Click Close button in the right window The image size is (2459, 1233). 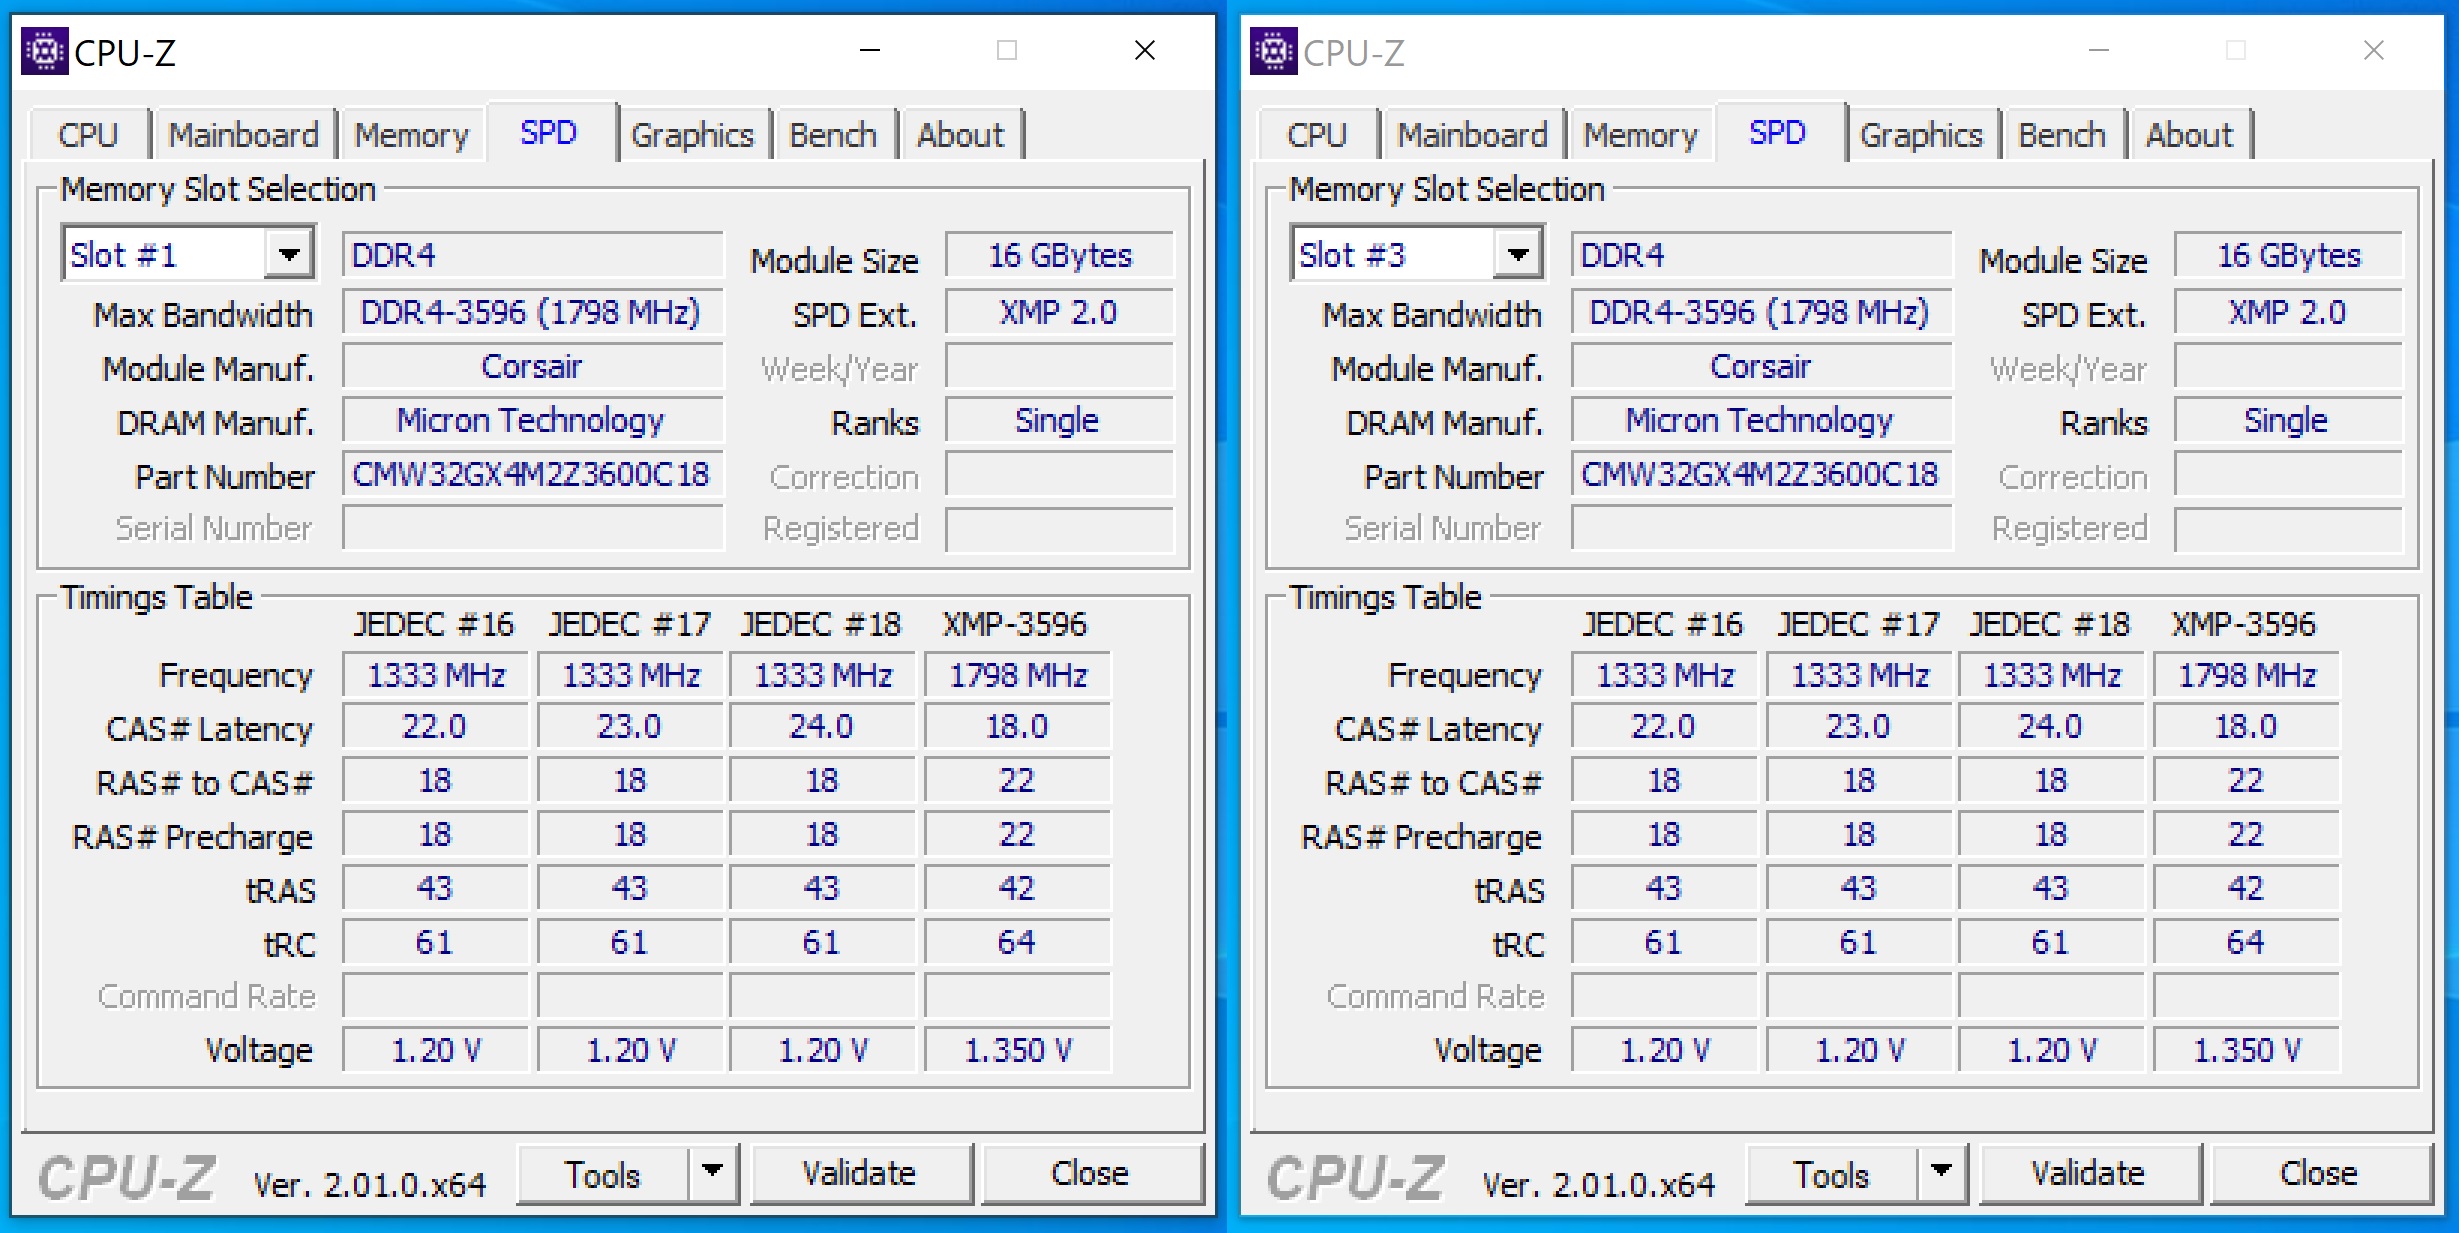(2320, 1174)
